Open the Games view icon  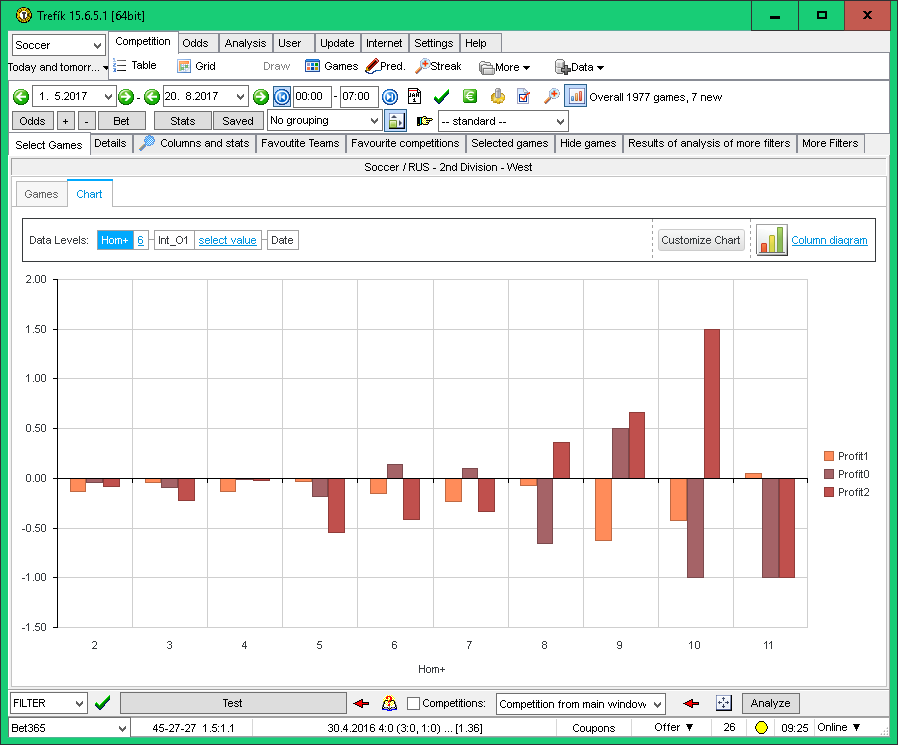(312, 66)
